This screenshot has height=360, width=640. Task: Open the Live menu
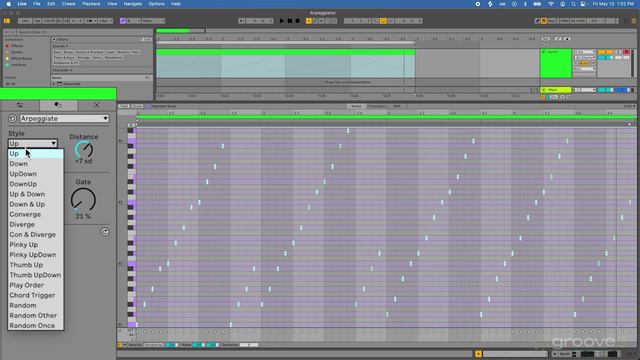pos(22,4)
